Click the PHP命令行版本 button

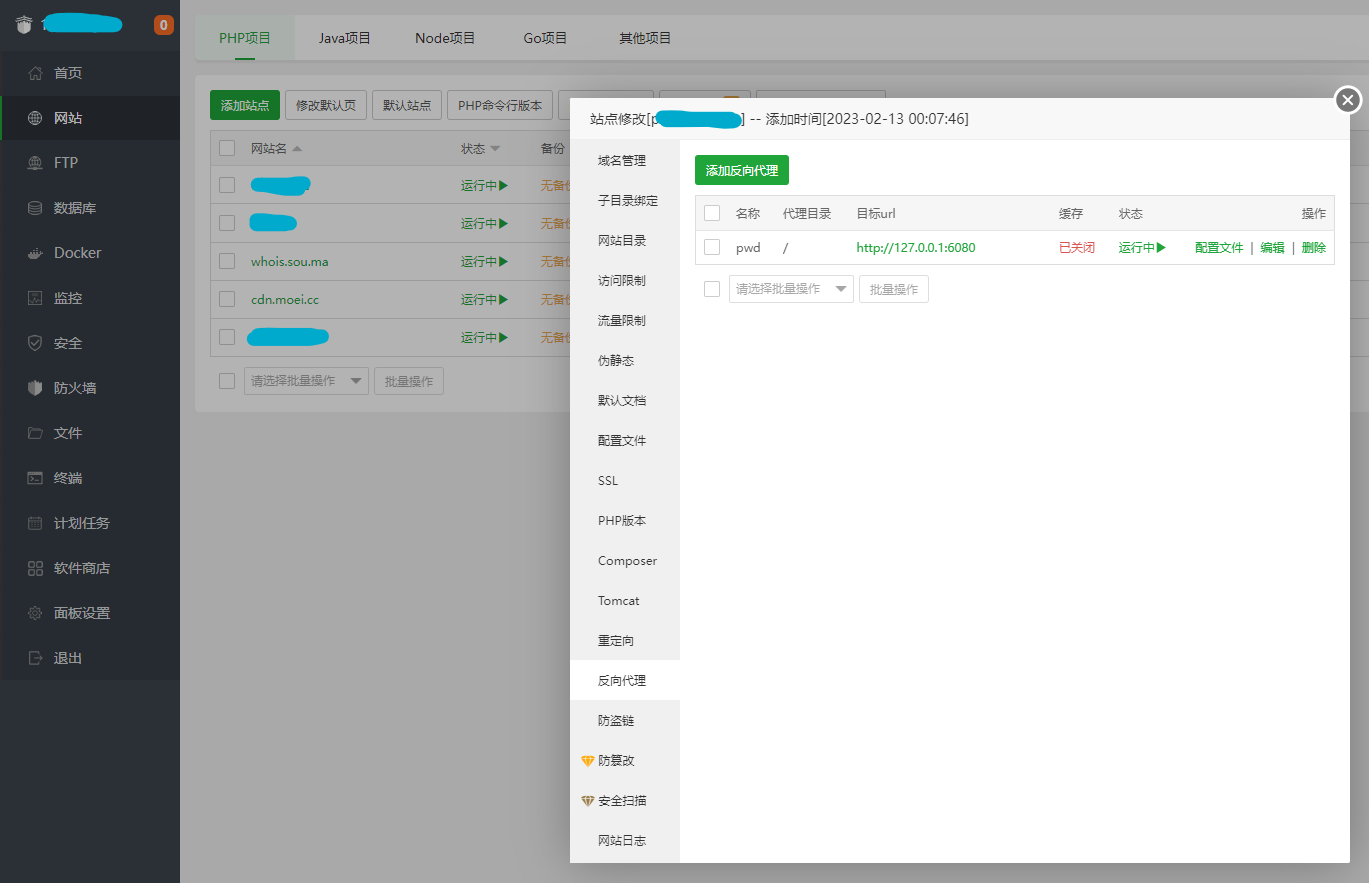pos(500,105)
